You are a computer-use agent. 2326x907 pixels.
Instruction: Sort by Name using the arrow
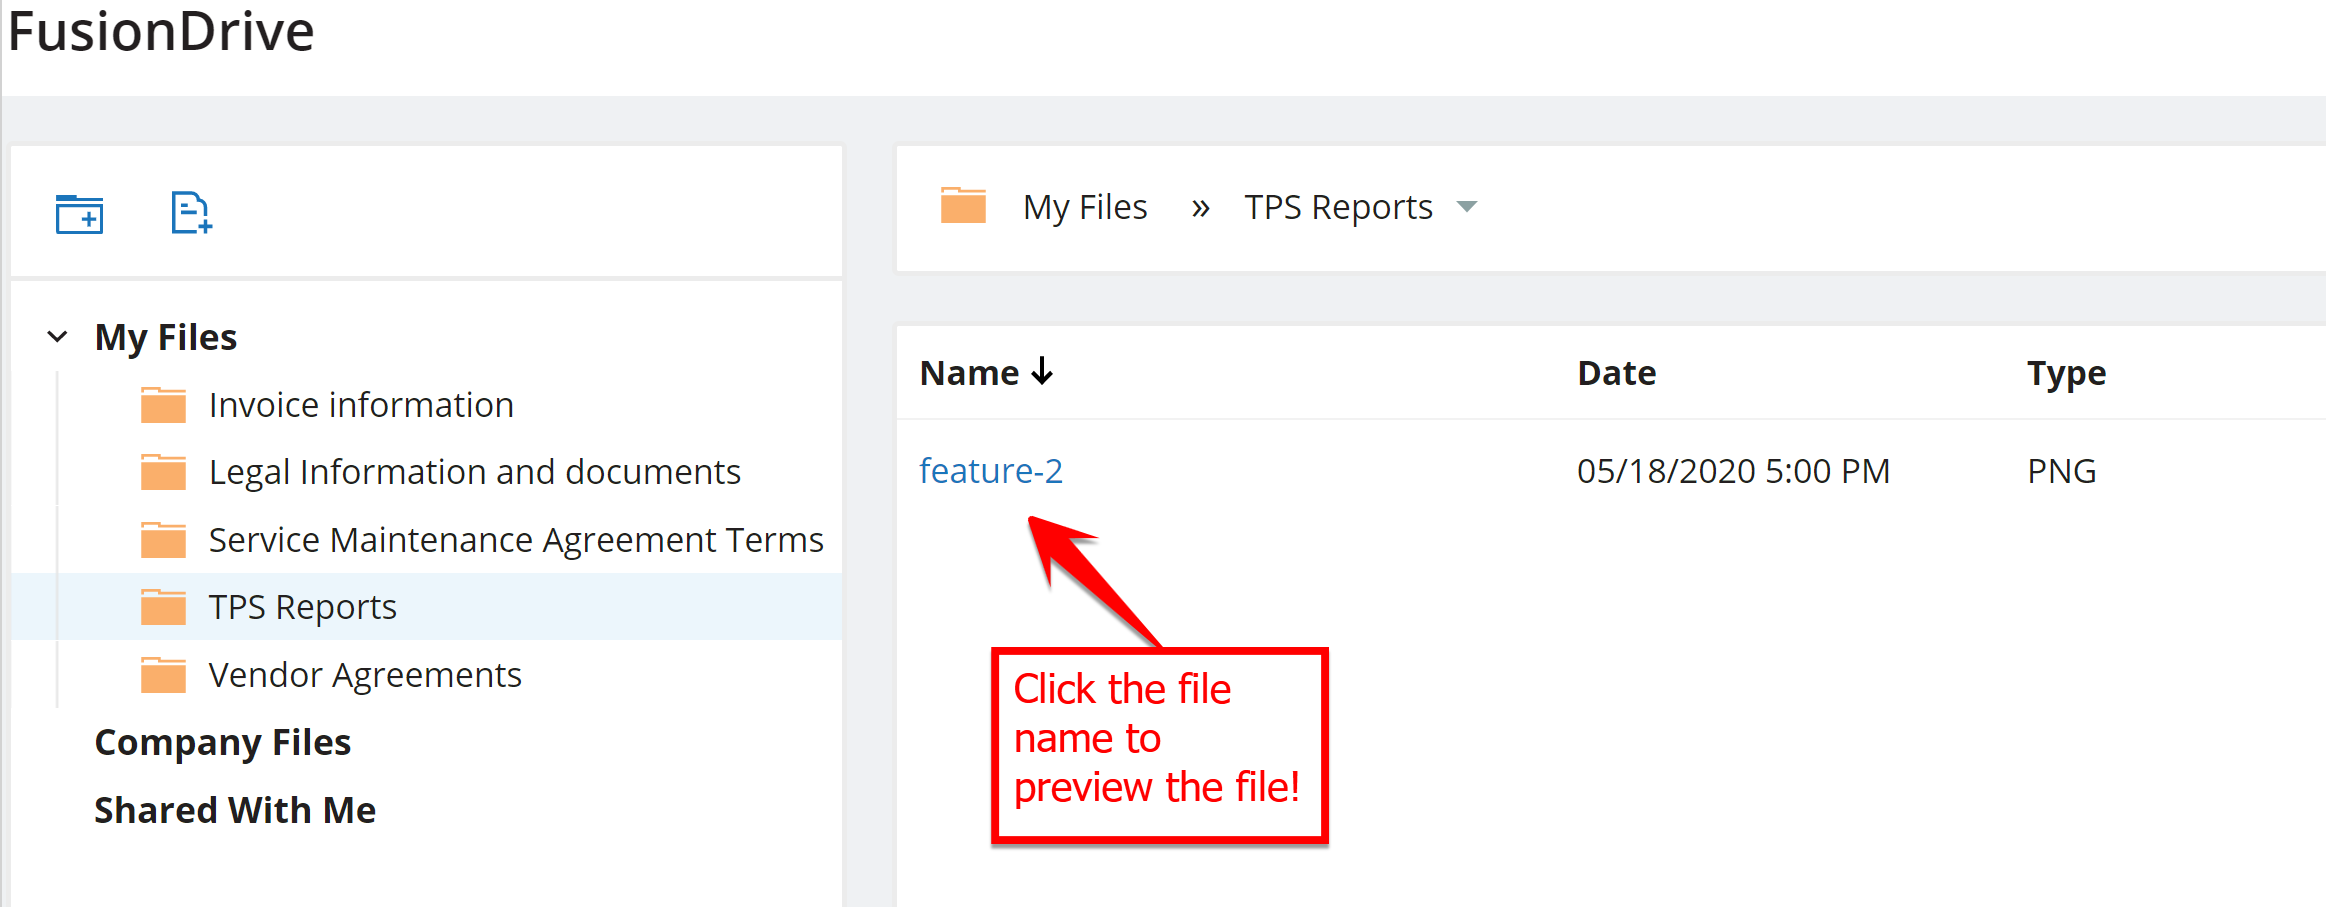pyautogui.click(x=1043, y=372)
